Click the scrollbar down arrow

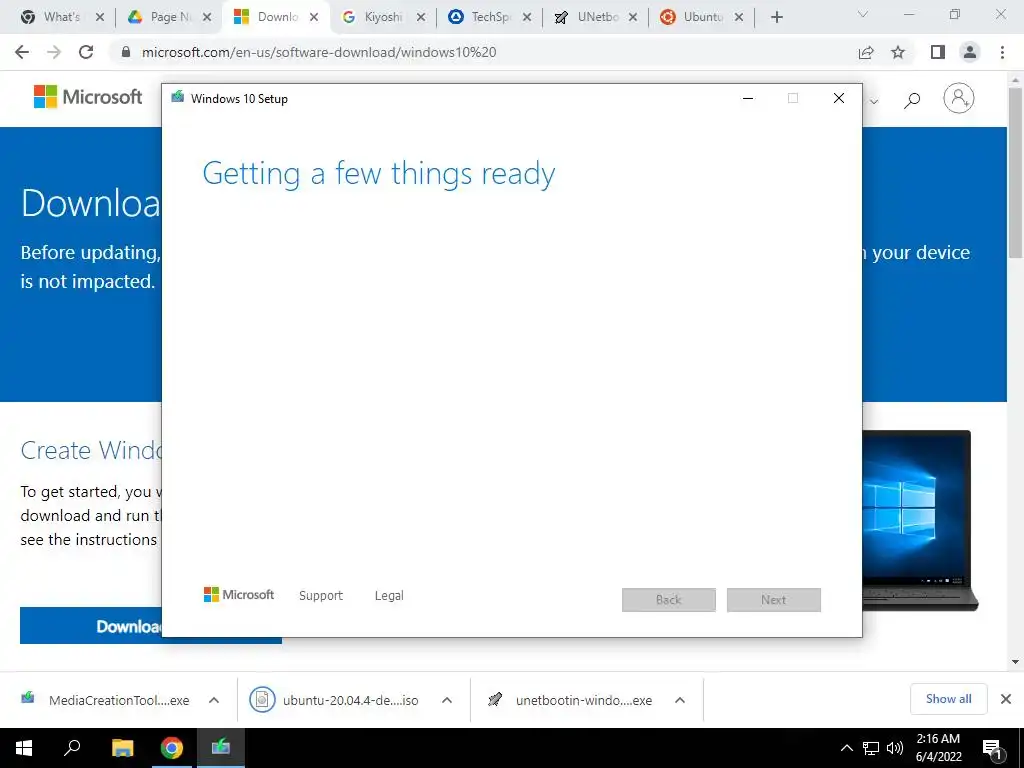click(1015, 662)
